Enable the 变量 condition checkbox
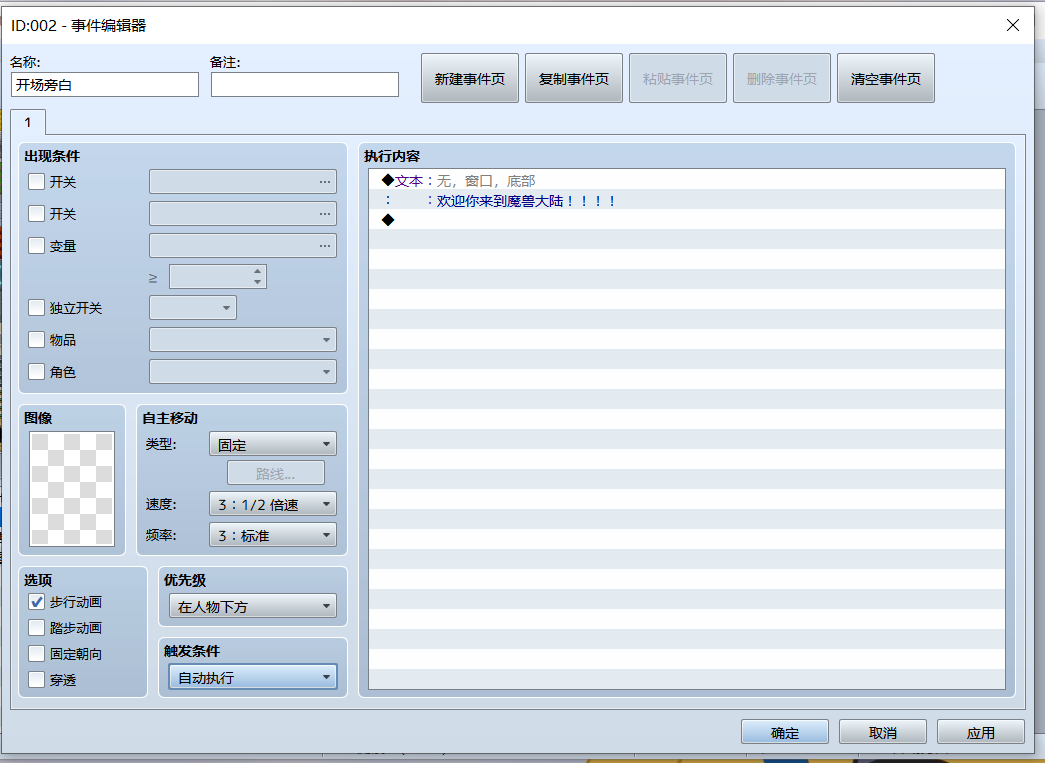The height and width of the screenshot is (763, 1045). click(37, 245)
